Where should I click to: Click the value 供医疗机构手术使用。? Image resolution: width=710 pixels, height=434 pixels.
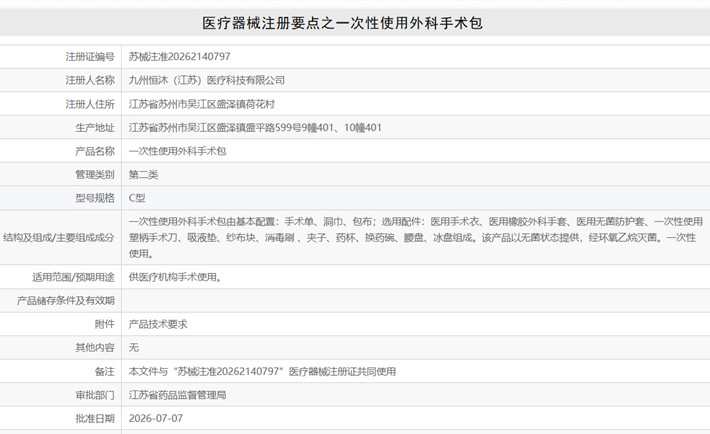pos(175,277)
